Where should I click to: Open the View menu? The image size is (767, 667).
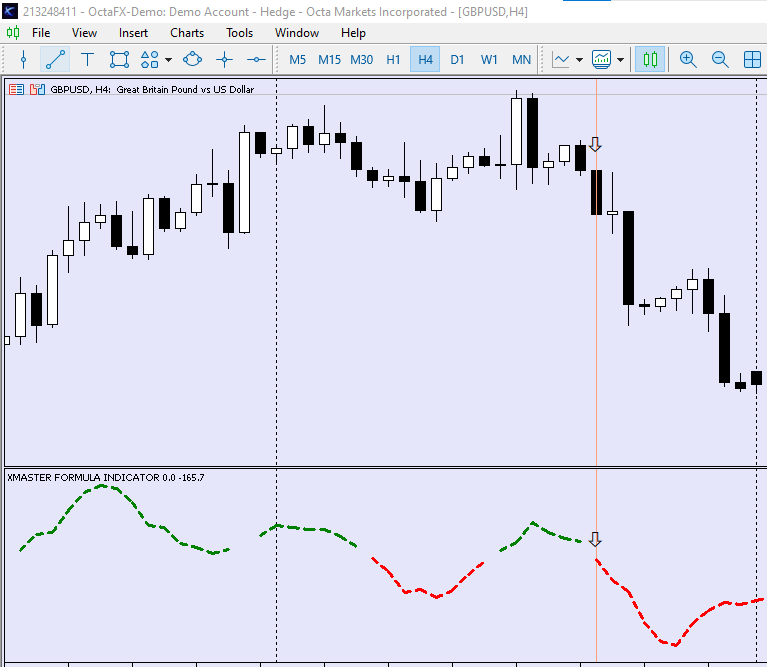84,33
